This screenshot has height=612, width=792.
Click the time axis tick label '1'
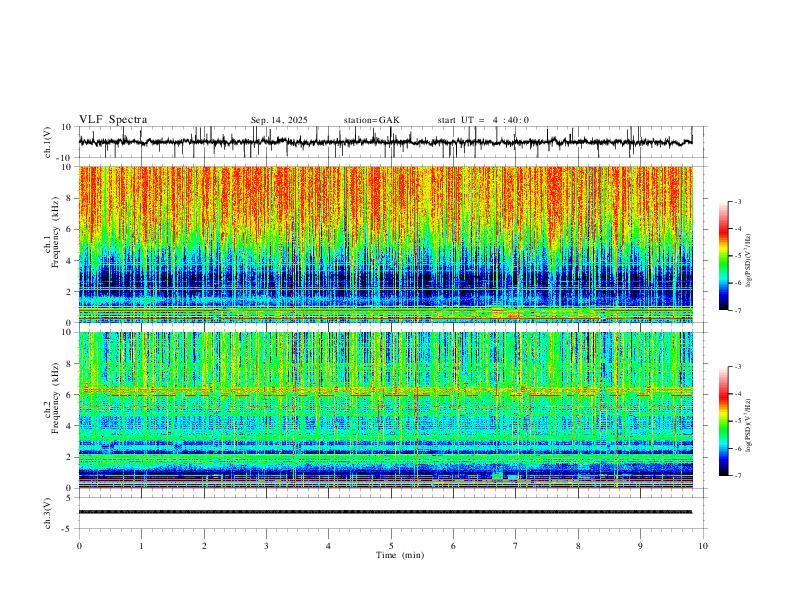[x=141, y=546]
